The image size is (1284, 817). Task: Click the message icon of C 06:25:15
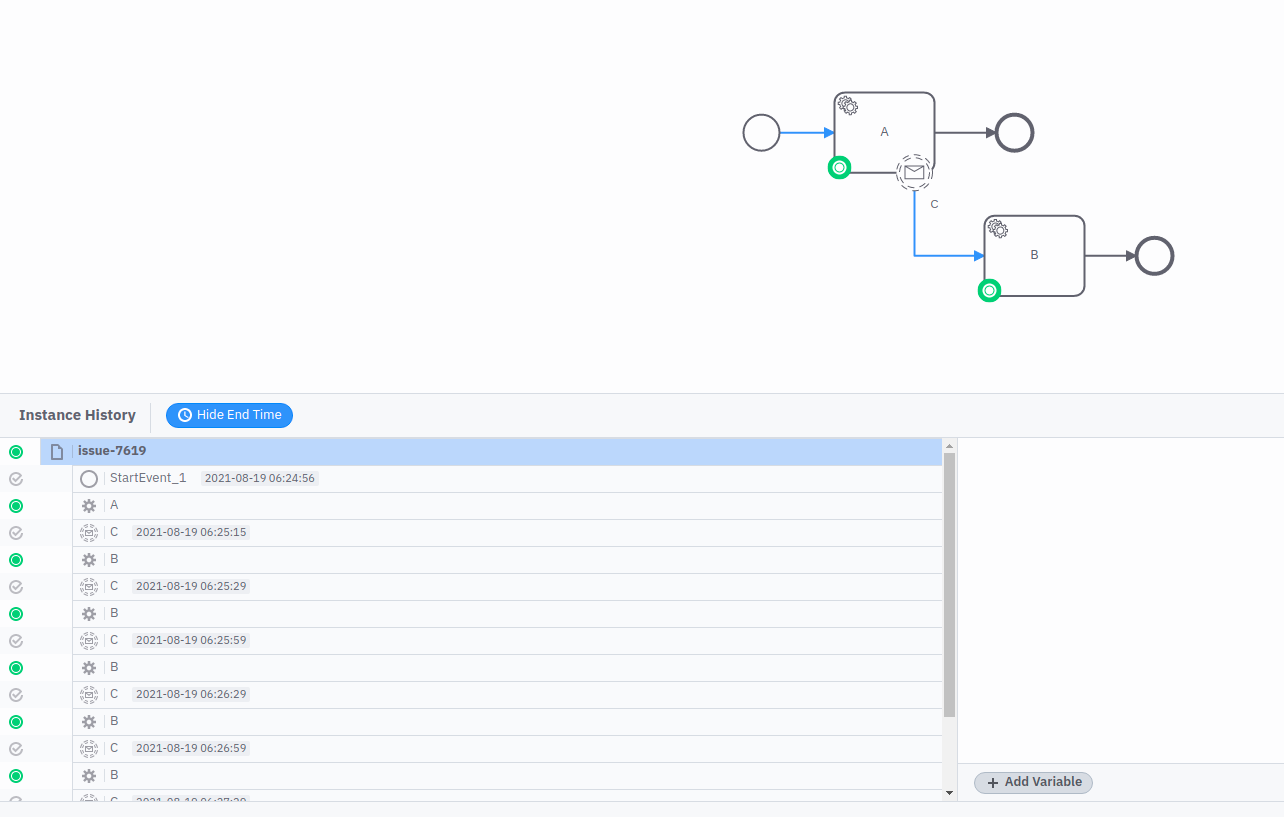(89, 533)
